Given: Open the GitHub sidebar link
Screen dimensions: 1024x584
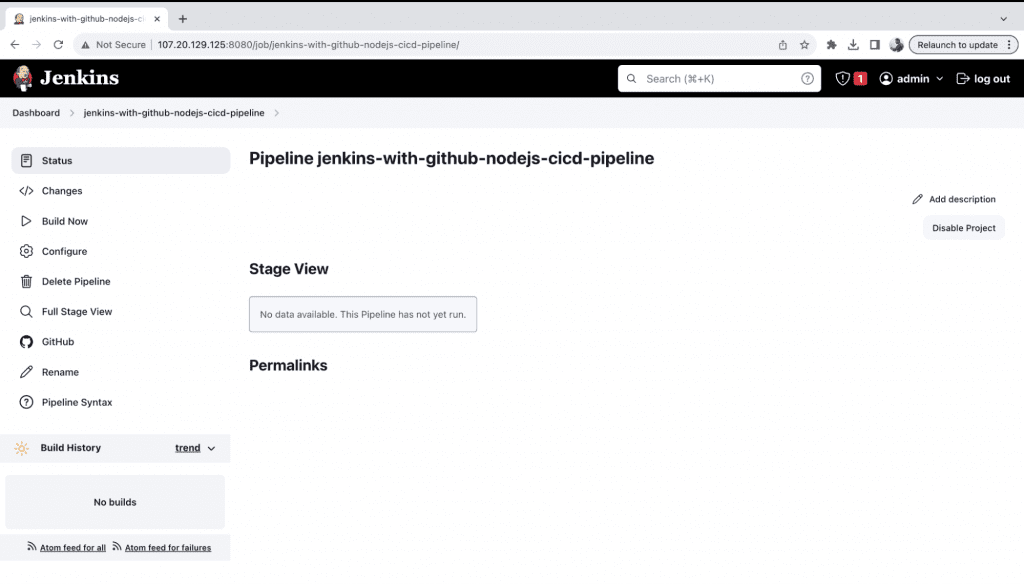Looking at the screenshot, I should tap(121, 342).
